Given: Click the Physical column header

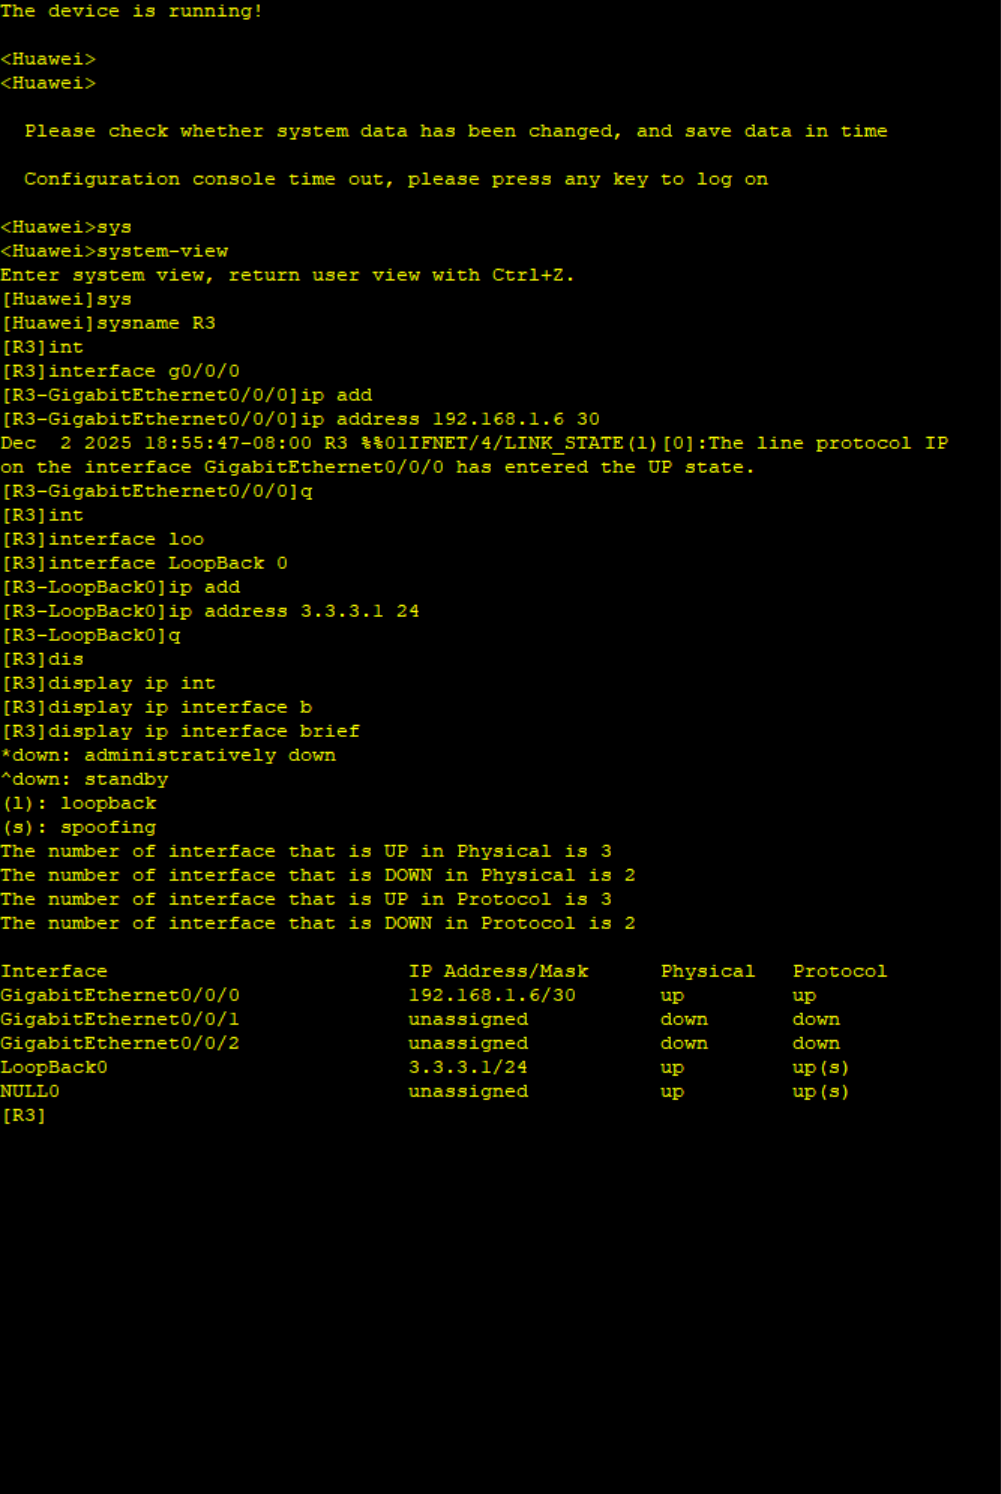Looking at the screenshot, I should click(708, 971).
